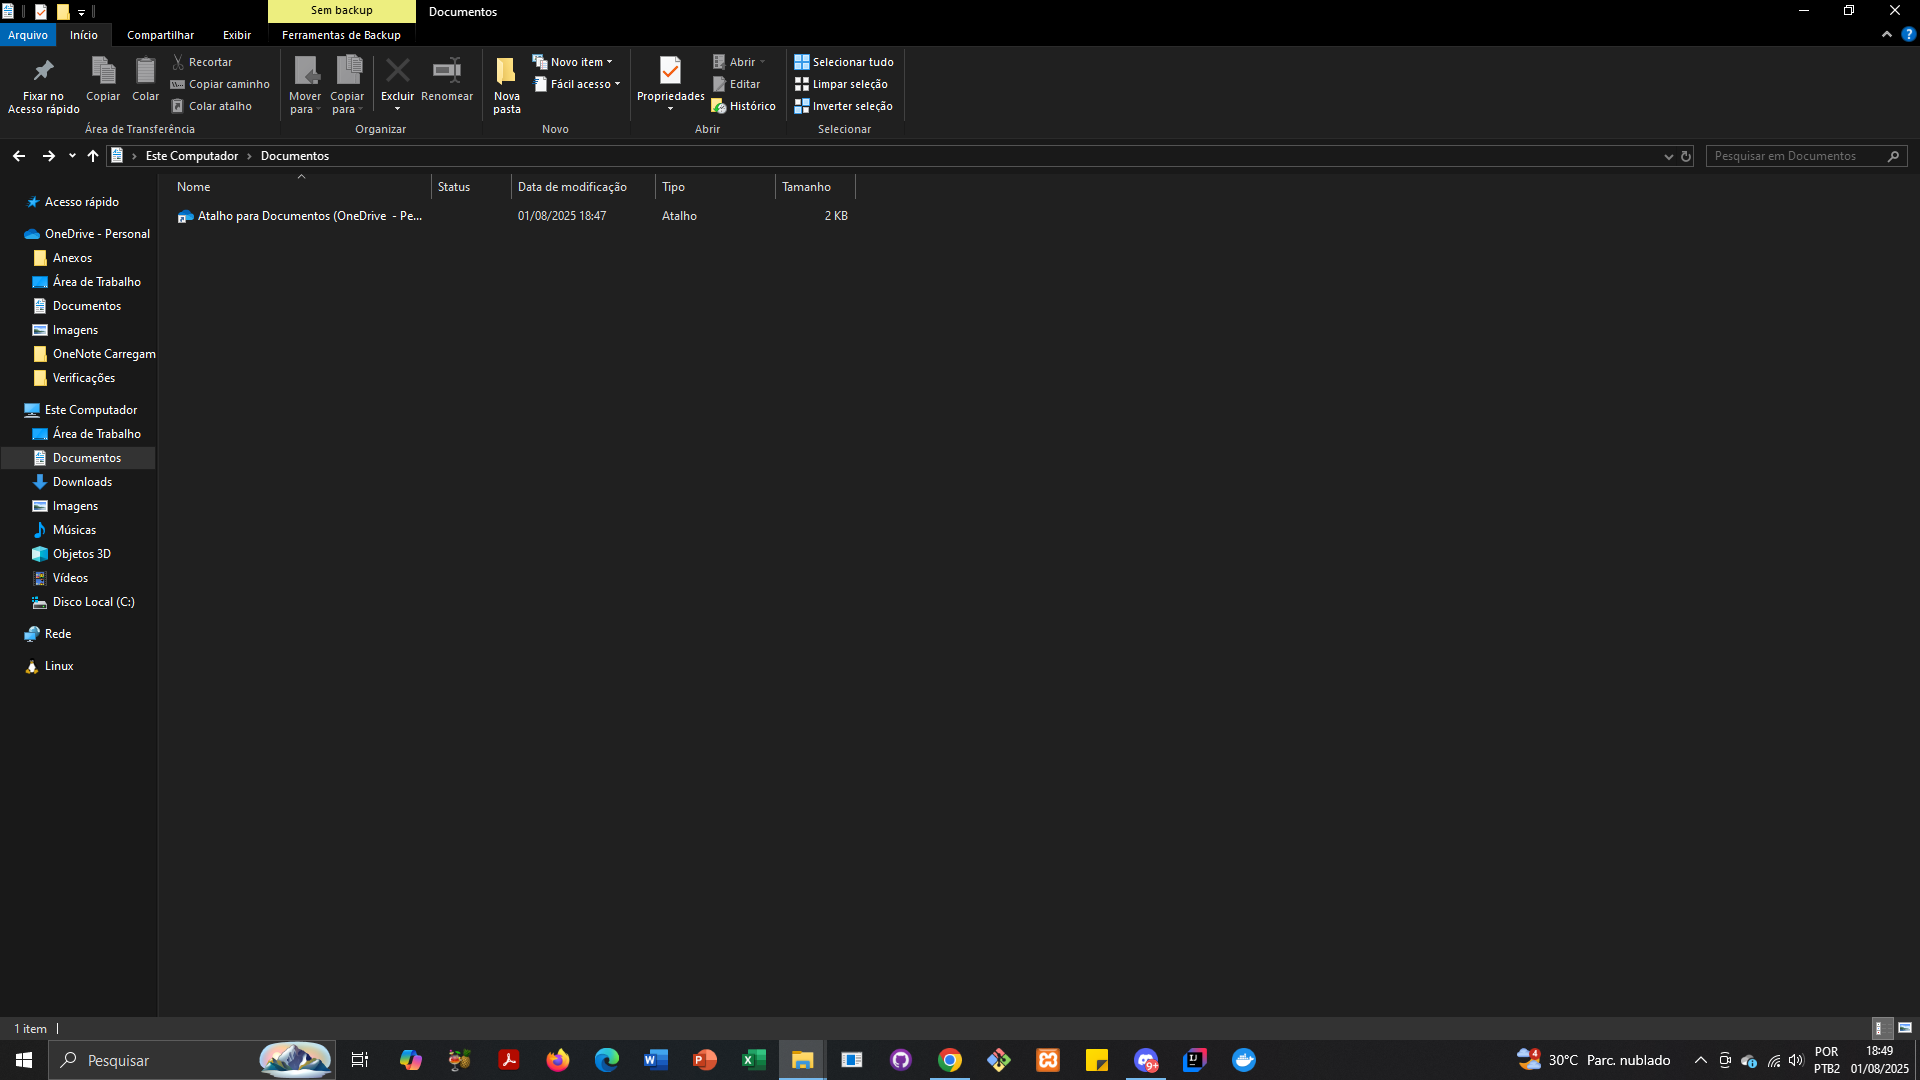Click the Inverter seleção icon

[x=801, y=106]
